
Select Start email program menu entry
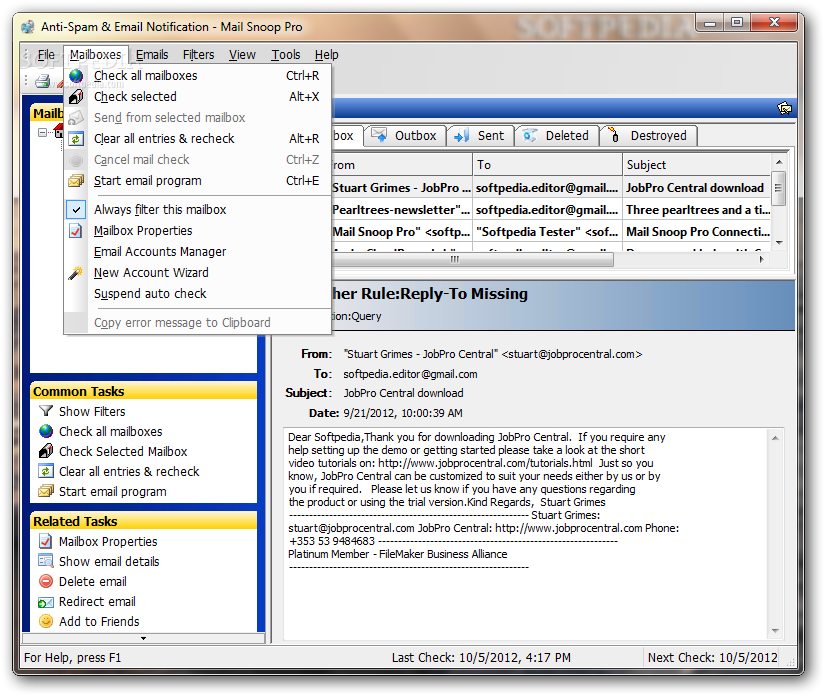198,181
